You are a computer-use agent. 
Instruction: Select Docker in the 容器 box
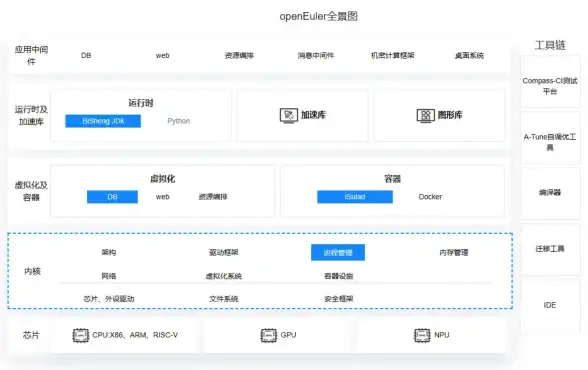pyautogui.click(x=430, y=197)
